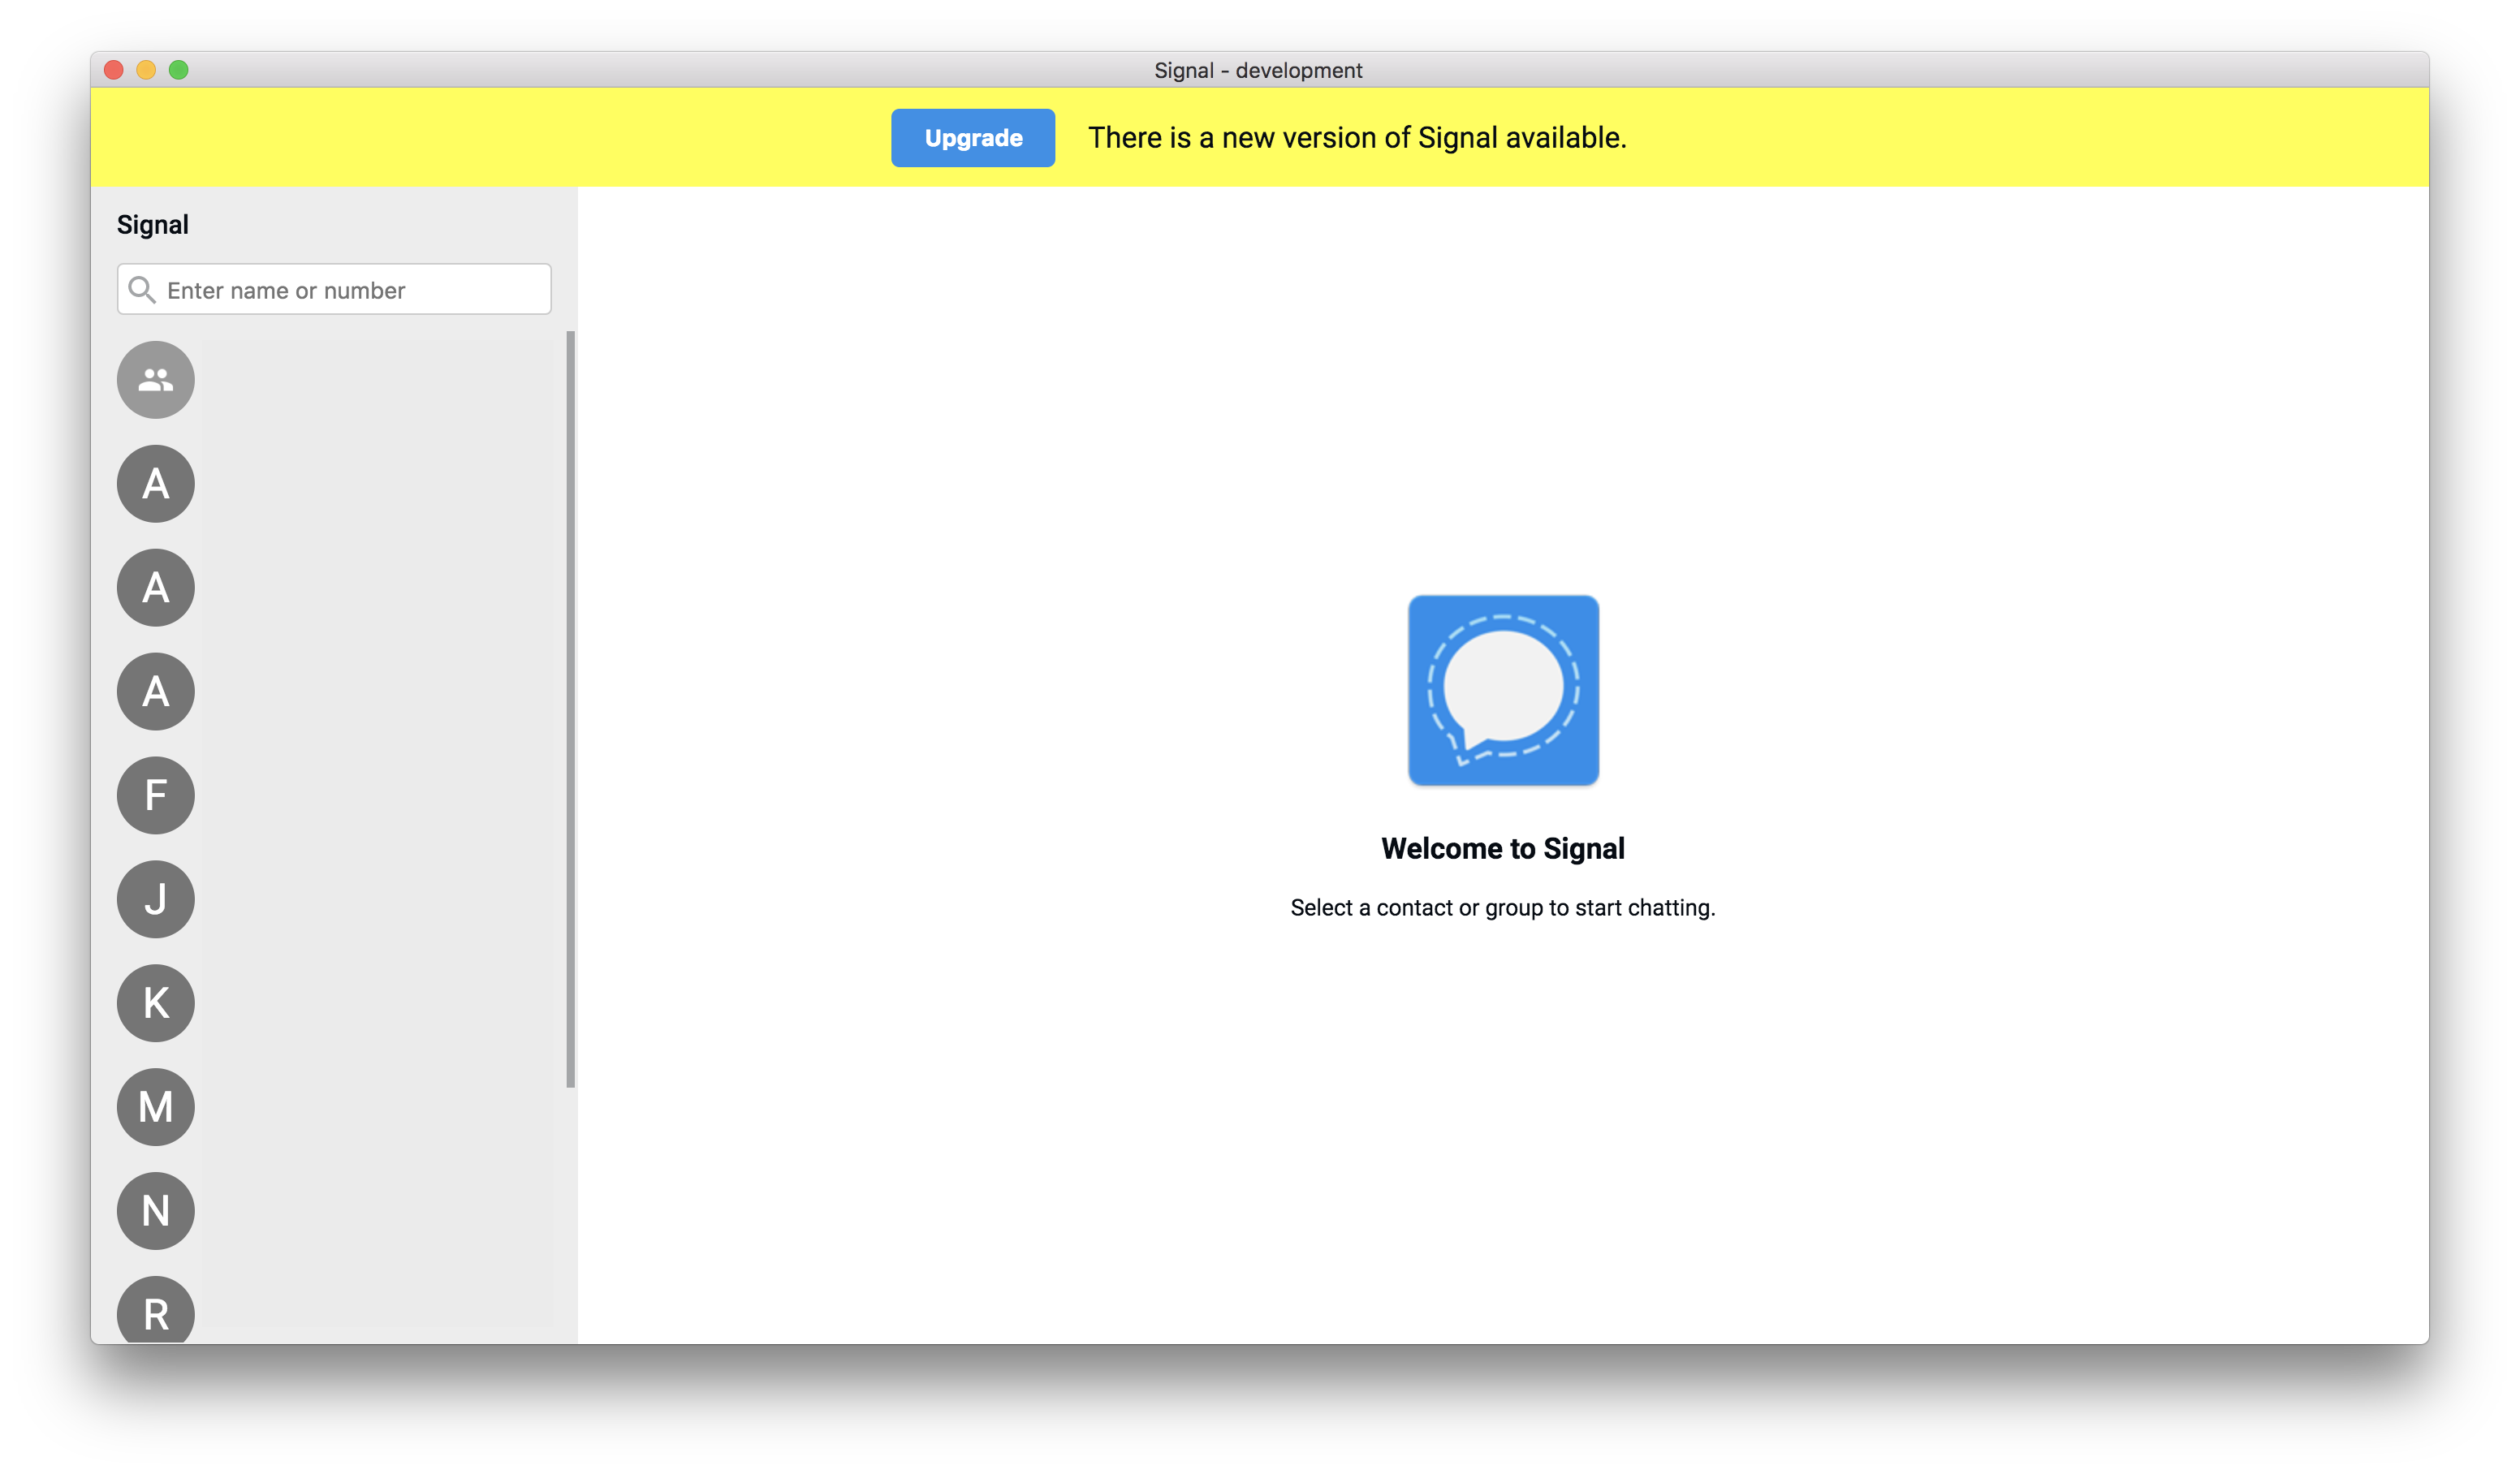2520x1474 pixels.
Task: Open the group conversation avatar
Action: click(155, 380)
